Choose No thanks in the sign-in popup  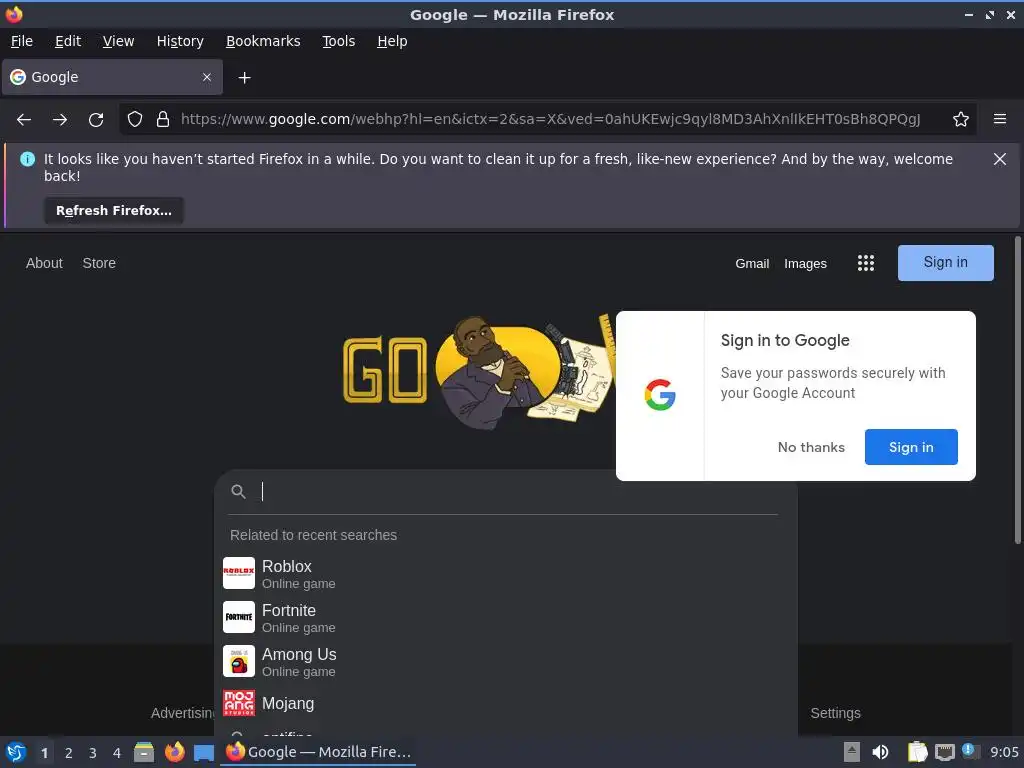coord(810,447)
